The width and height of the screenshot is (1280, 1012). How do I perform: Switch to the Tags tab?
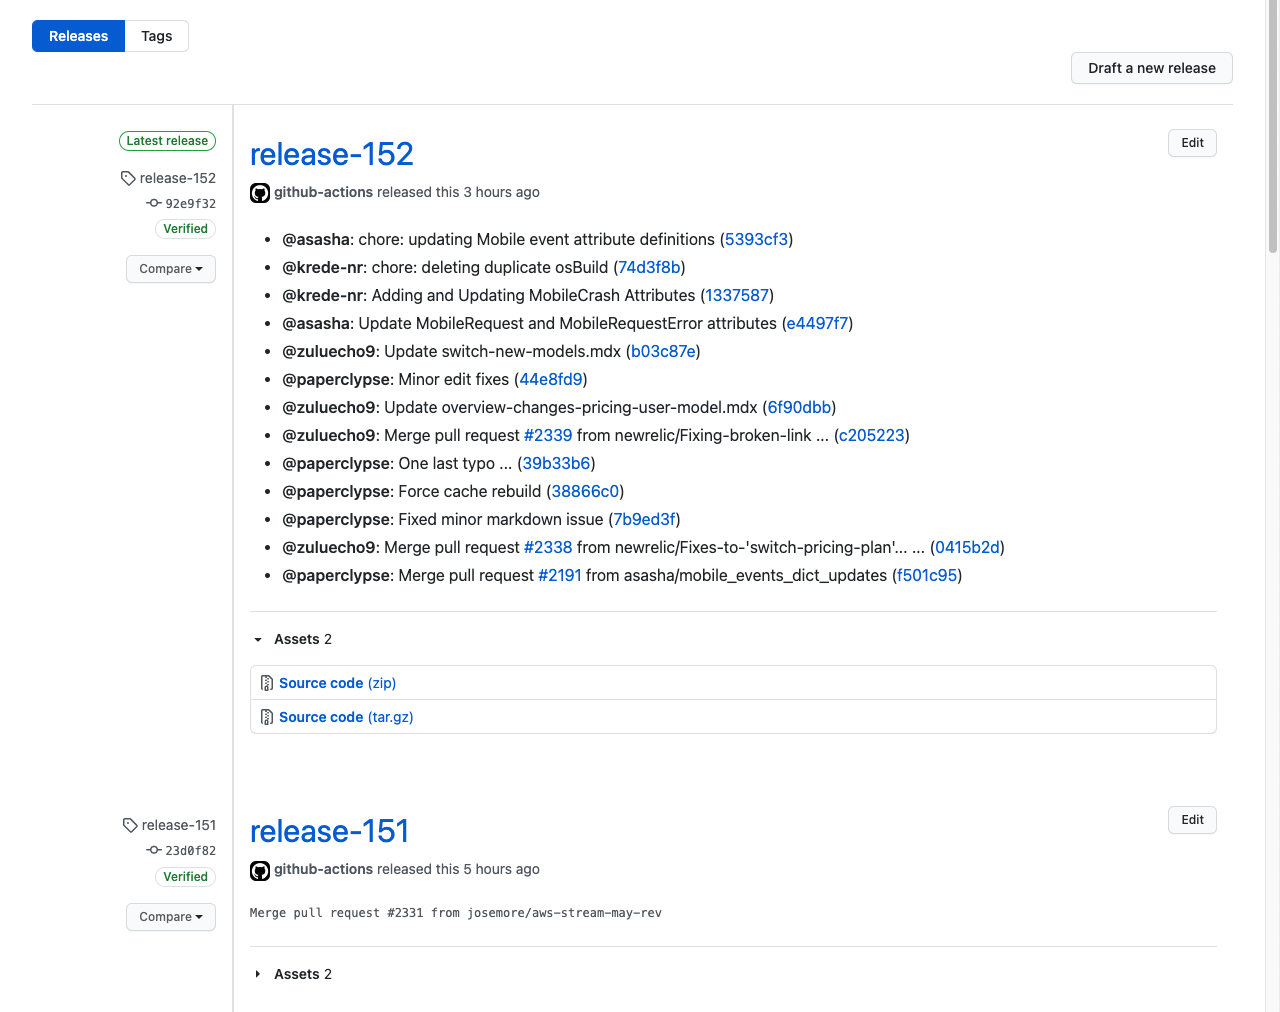click(x=157, y=36)
